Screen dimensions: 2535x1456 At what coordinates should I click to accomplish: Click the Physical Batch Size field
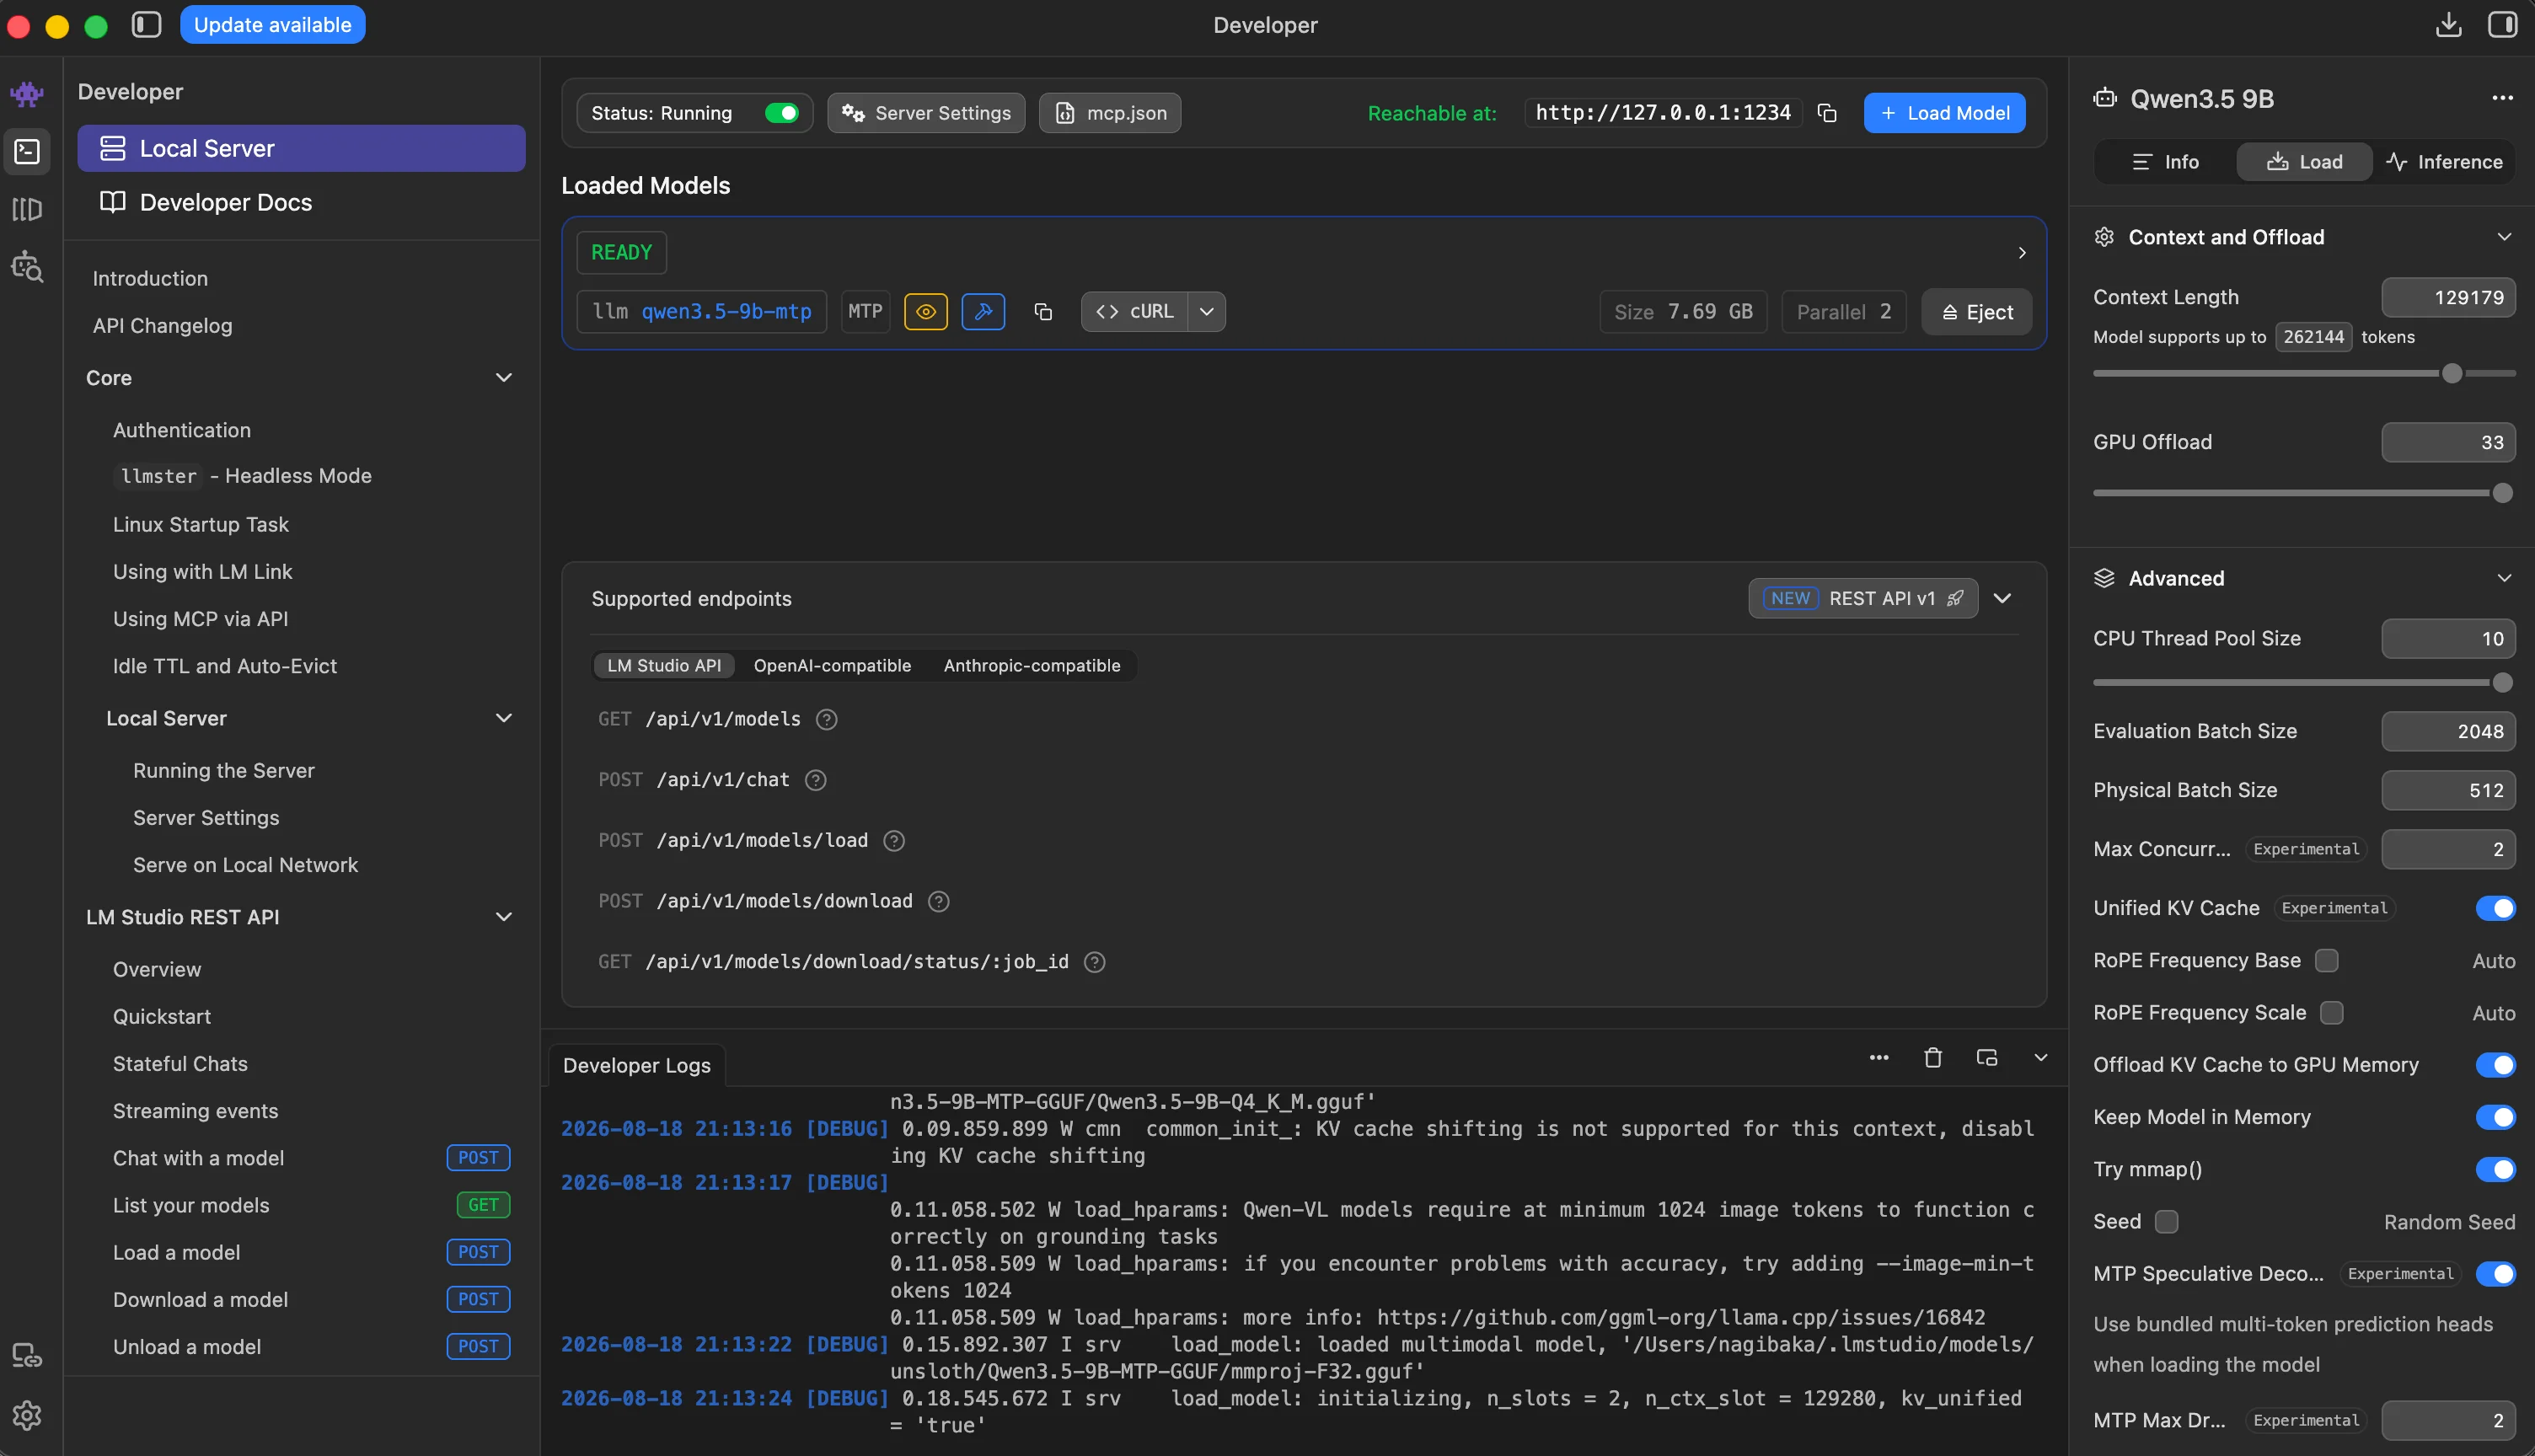point(2448,790)
